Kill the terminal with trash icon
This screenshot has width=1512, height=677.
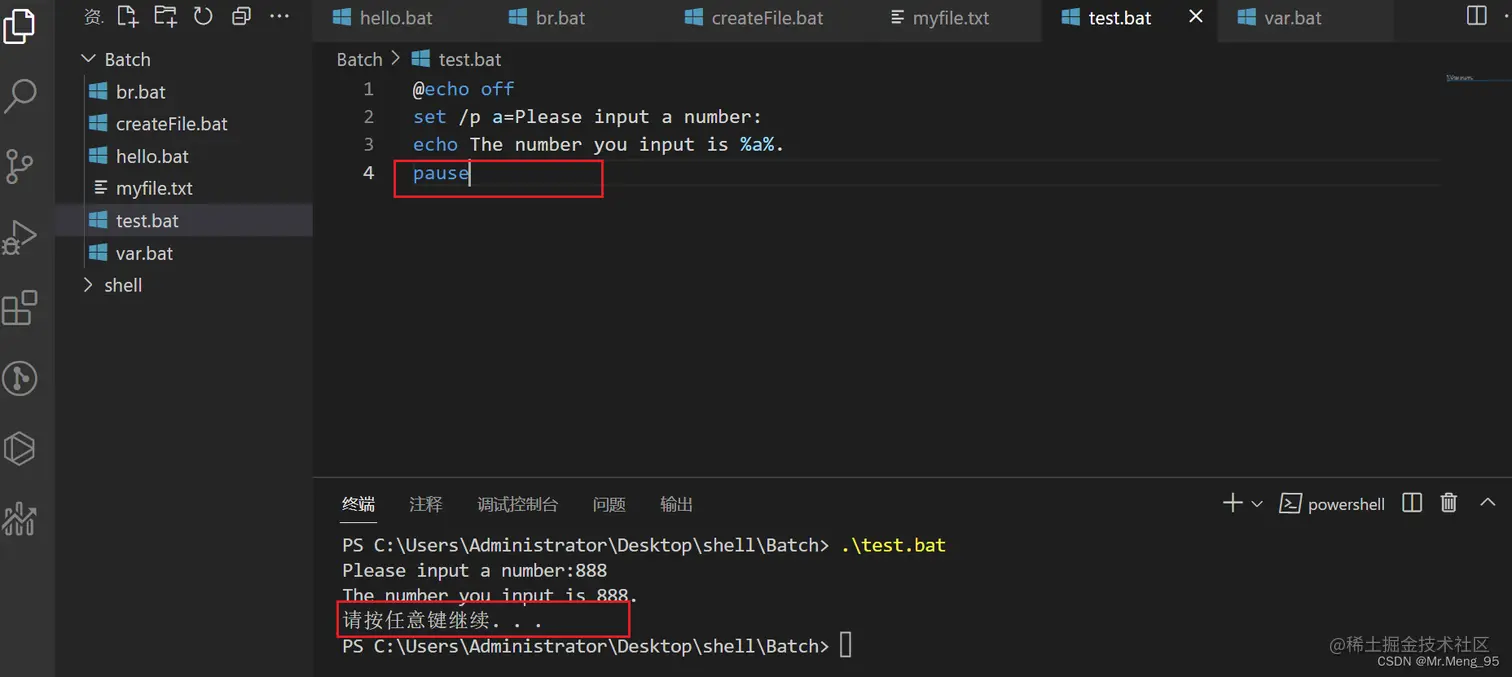pos(1449,503)
